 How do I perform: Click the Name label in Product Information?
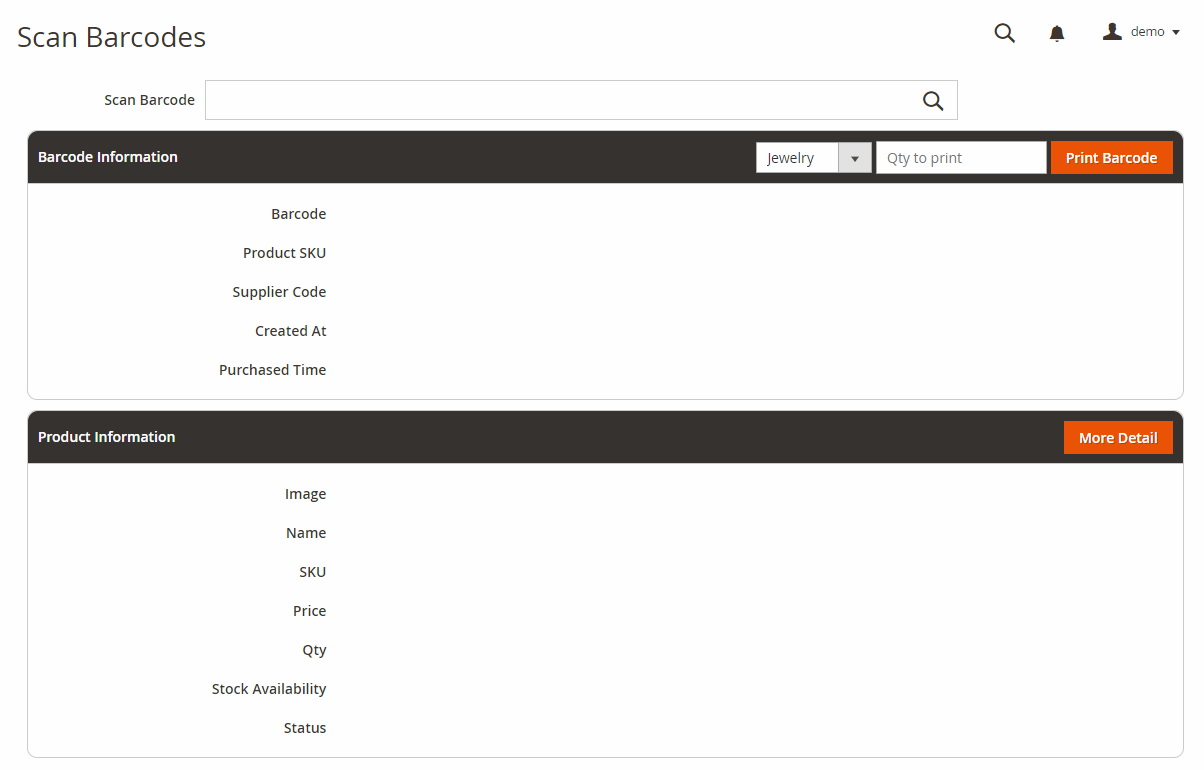[x=306, y=533]
